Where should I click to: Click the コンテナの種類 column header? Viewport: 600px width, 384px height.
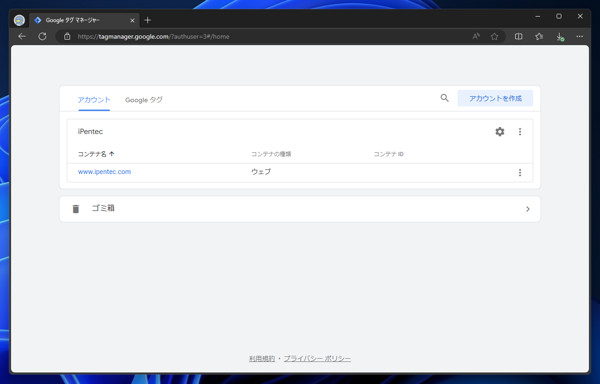(x=271, y=154)
